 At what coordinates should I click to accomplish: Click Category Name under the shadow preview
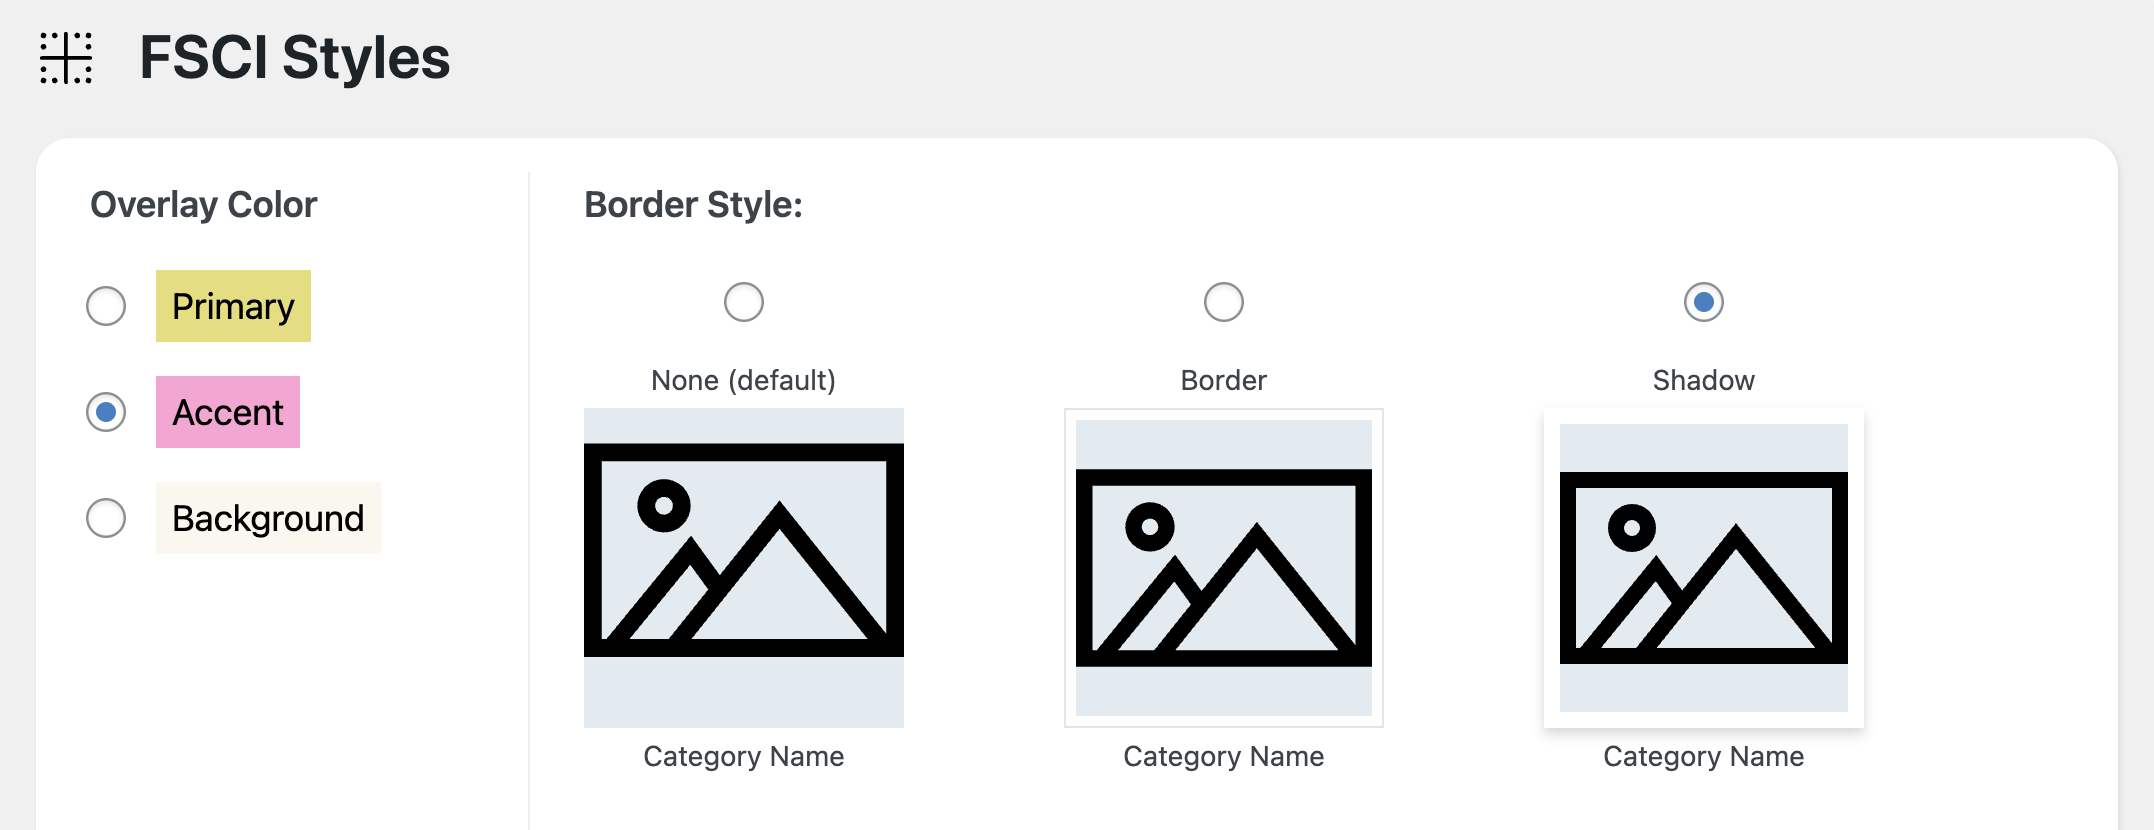pyautogui.click(x=1704, y=756)
